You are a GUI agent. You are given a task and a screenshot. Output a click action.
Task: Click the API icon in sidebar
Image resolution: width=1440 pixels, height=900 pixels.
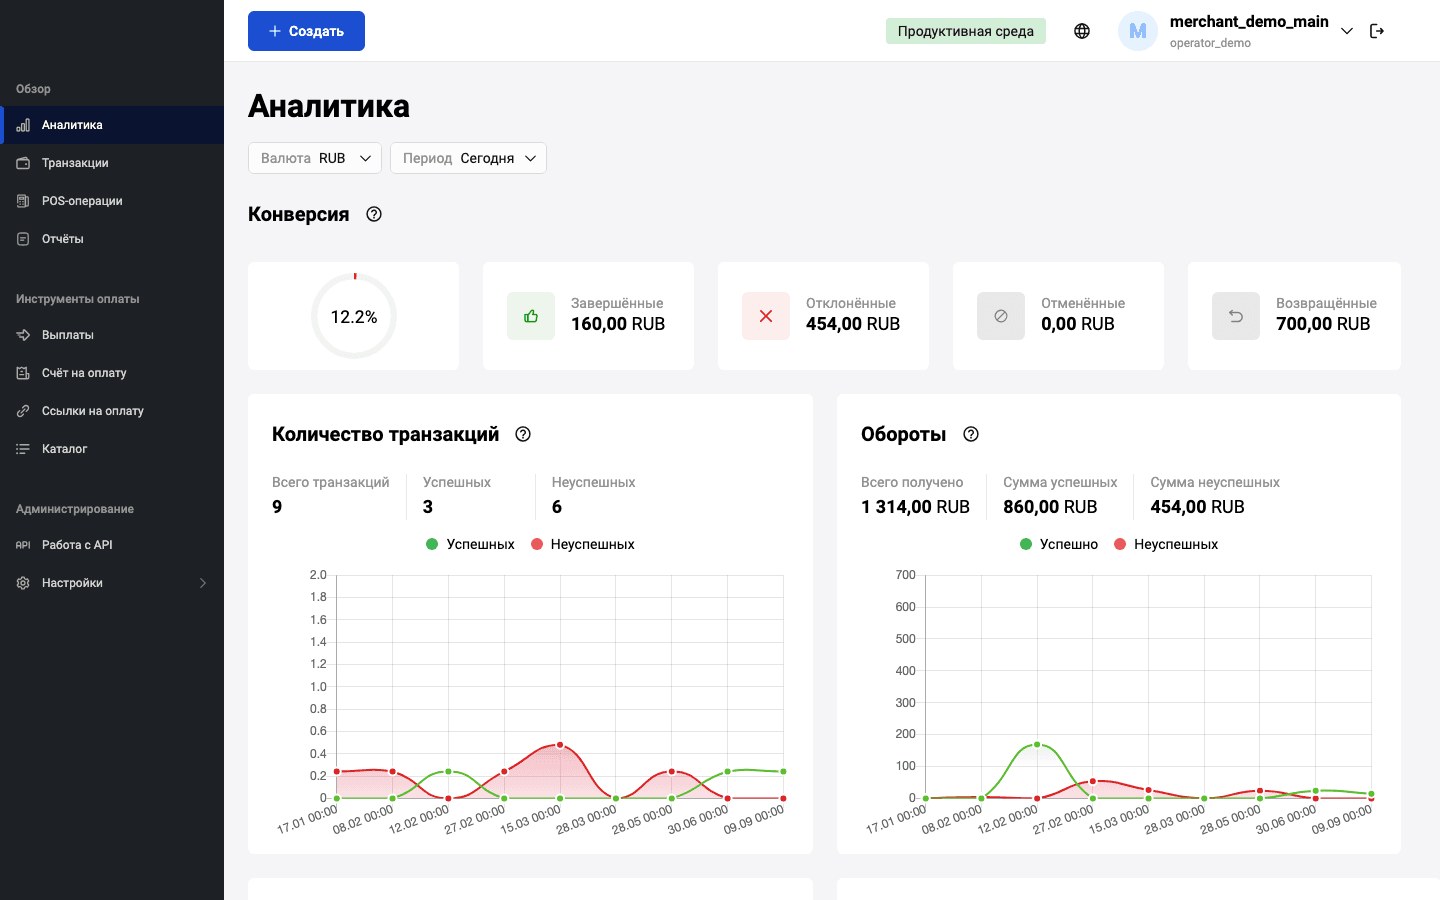(23, 545)
